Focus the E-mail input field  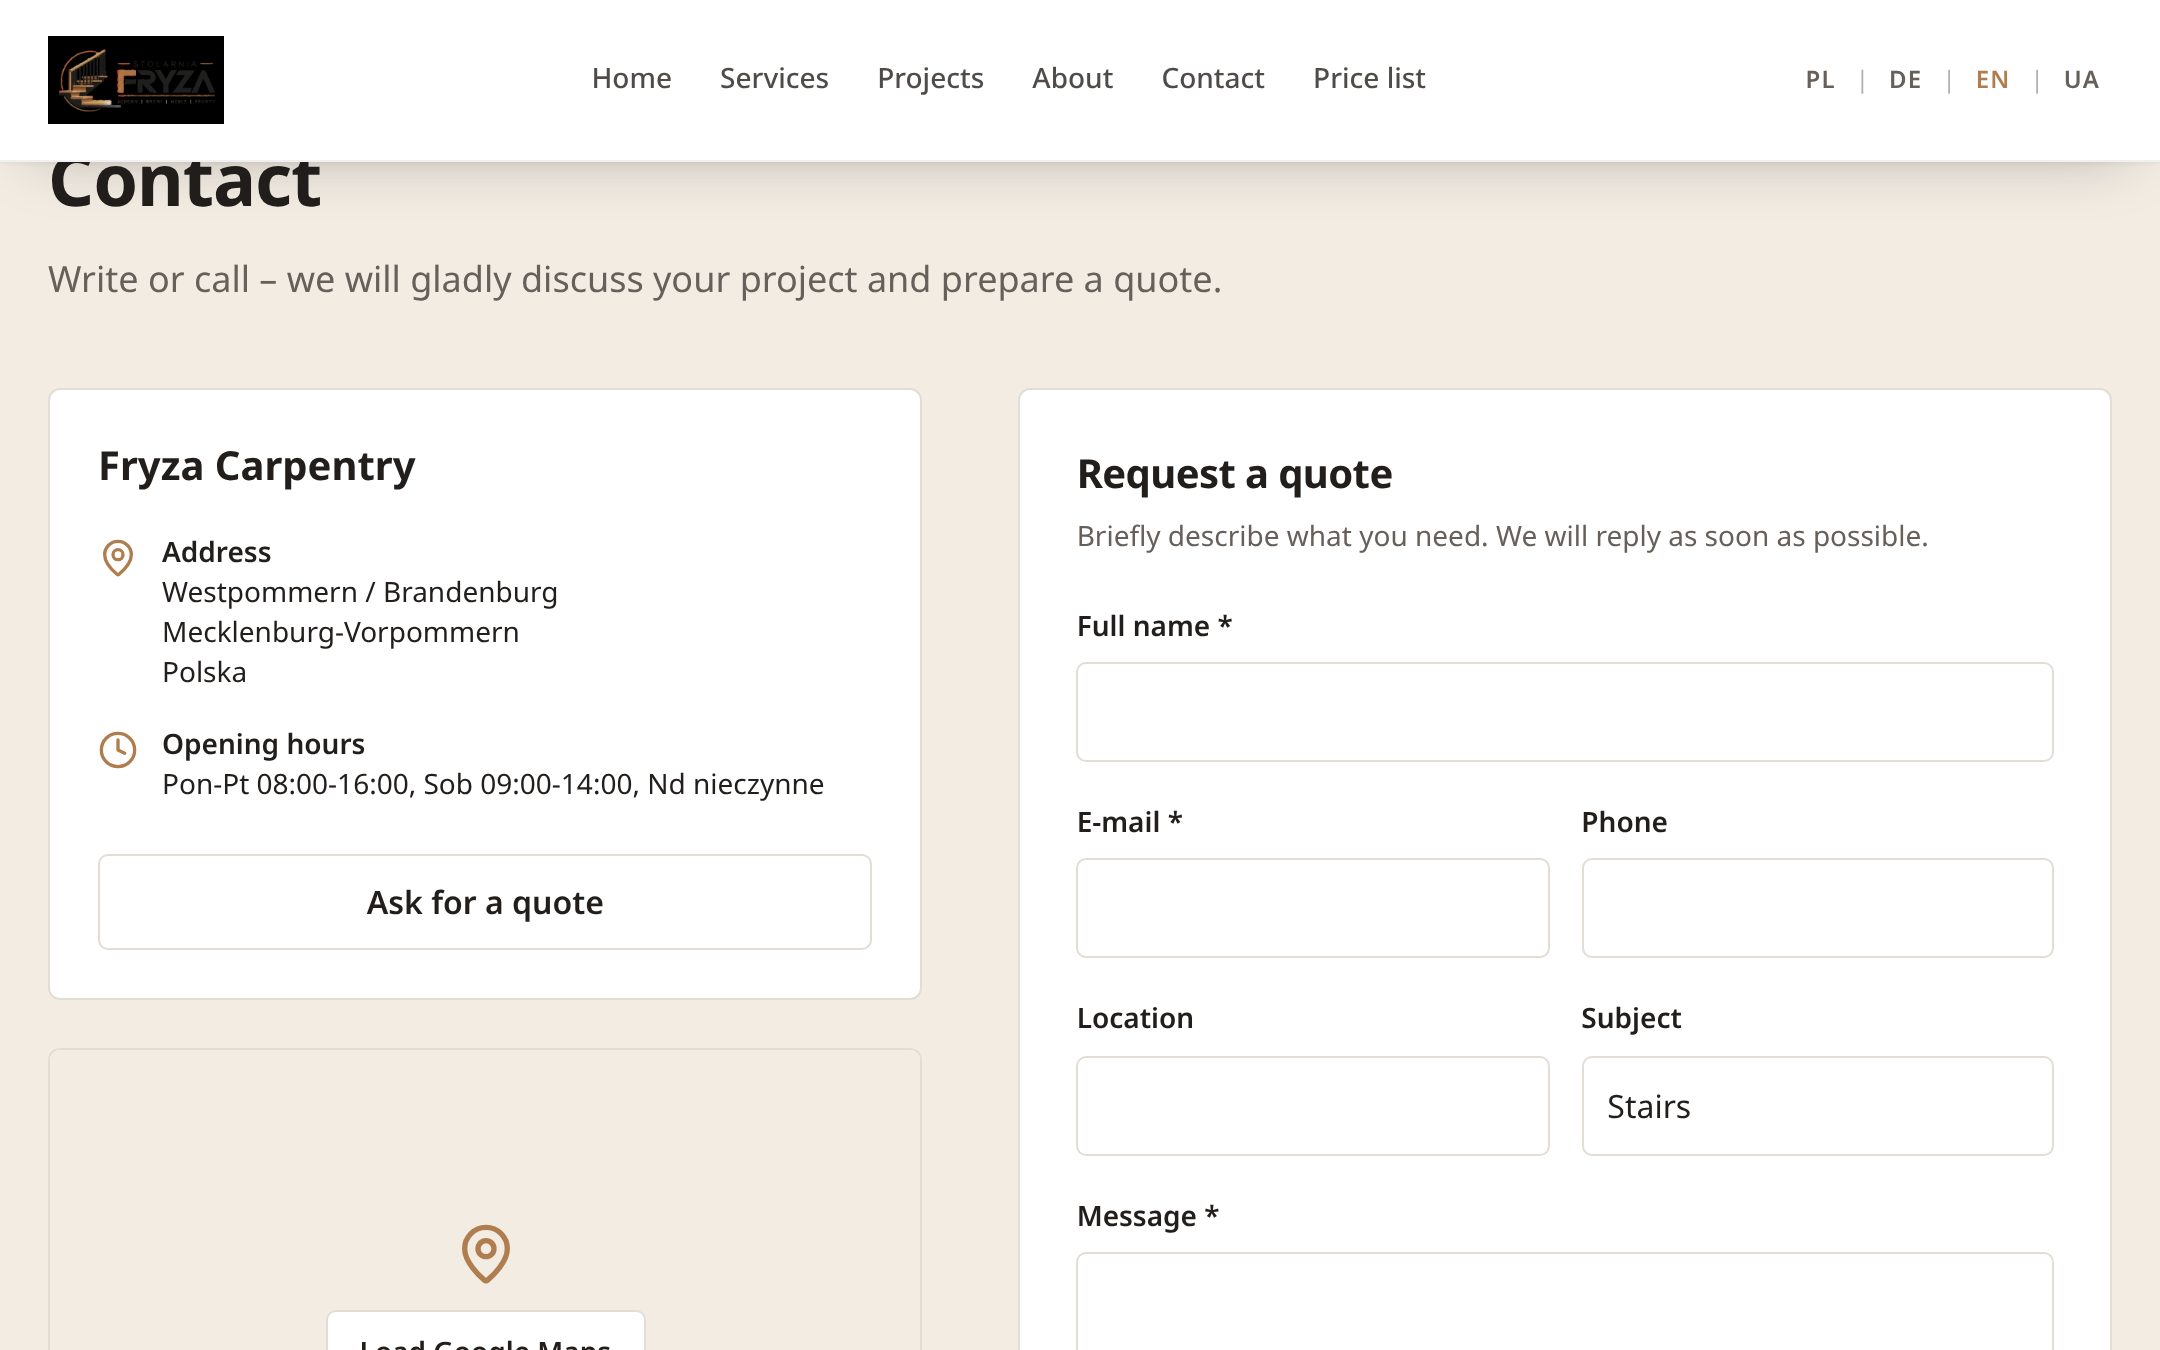1313,908
